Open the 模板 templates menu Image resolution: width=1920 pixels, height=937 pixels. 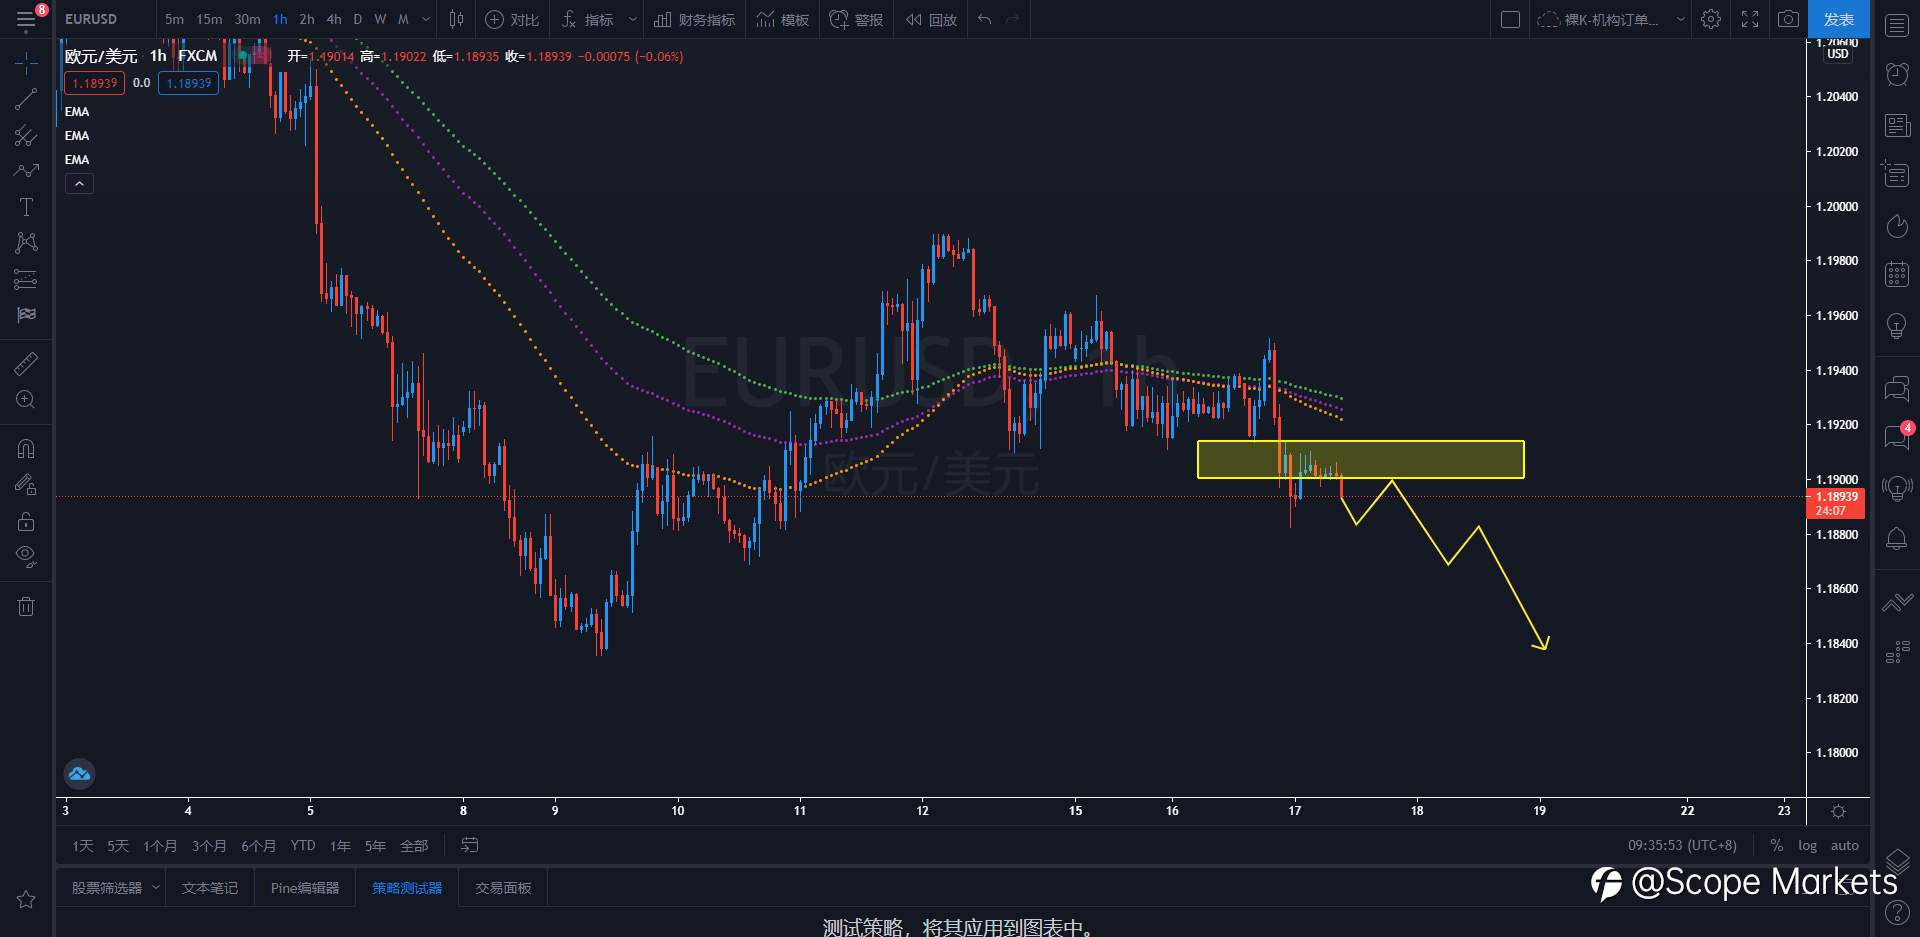[x=783, y=19]
